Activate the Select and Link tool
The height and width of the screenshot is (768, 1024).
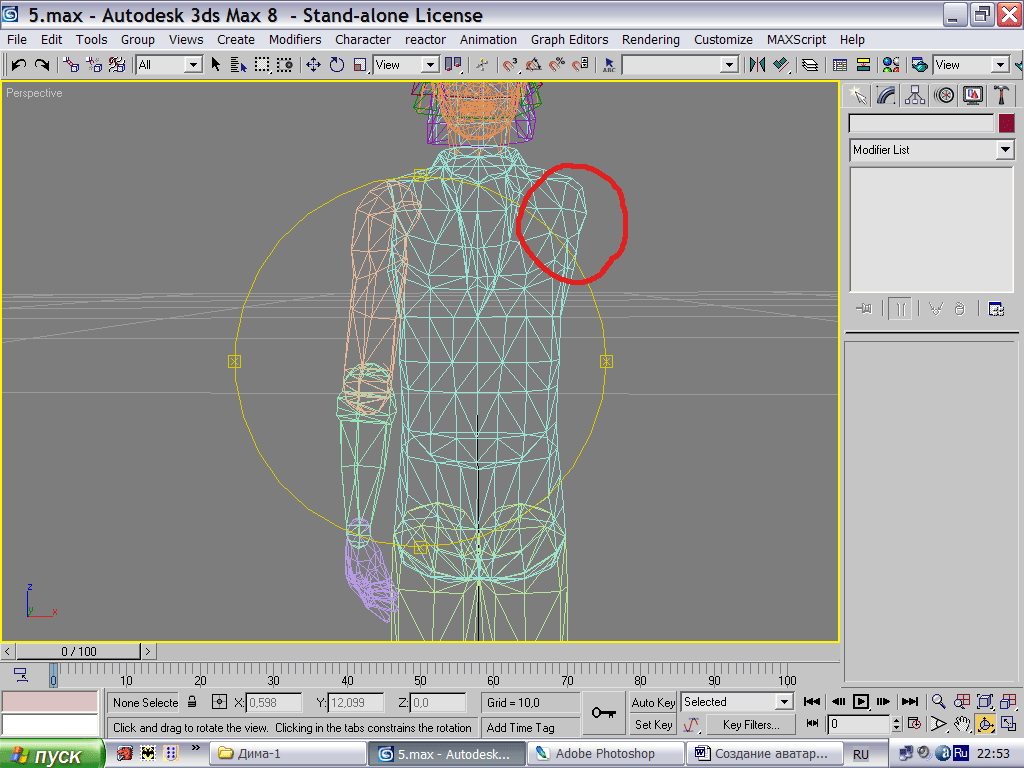pyautogui.click(x=71, y=65)
